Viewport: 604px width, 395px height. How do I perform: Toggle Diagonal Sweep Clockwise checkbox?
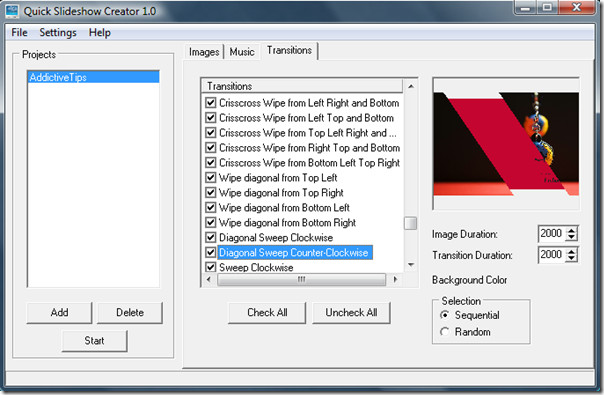(210, 237)
